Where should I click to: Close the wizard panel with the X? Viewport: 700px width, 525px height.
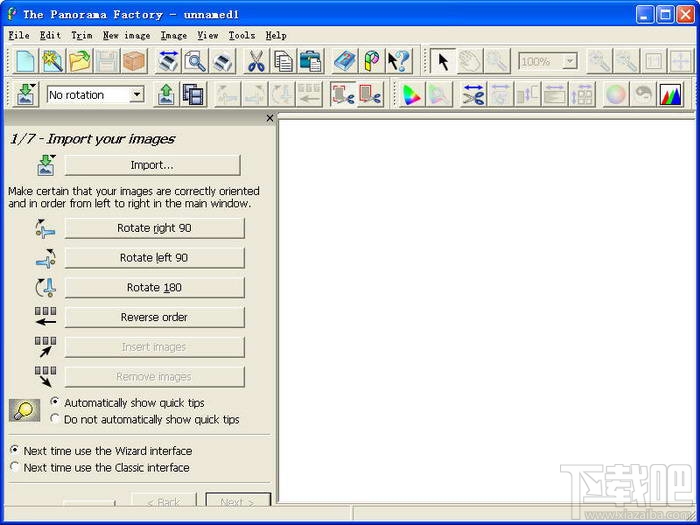coord(270,118)
